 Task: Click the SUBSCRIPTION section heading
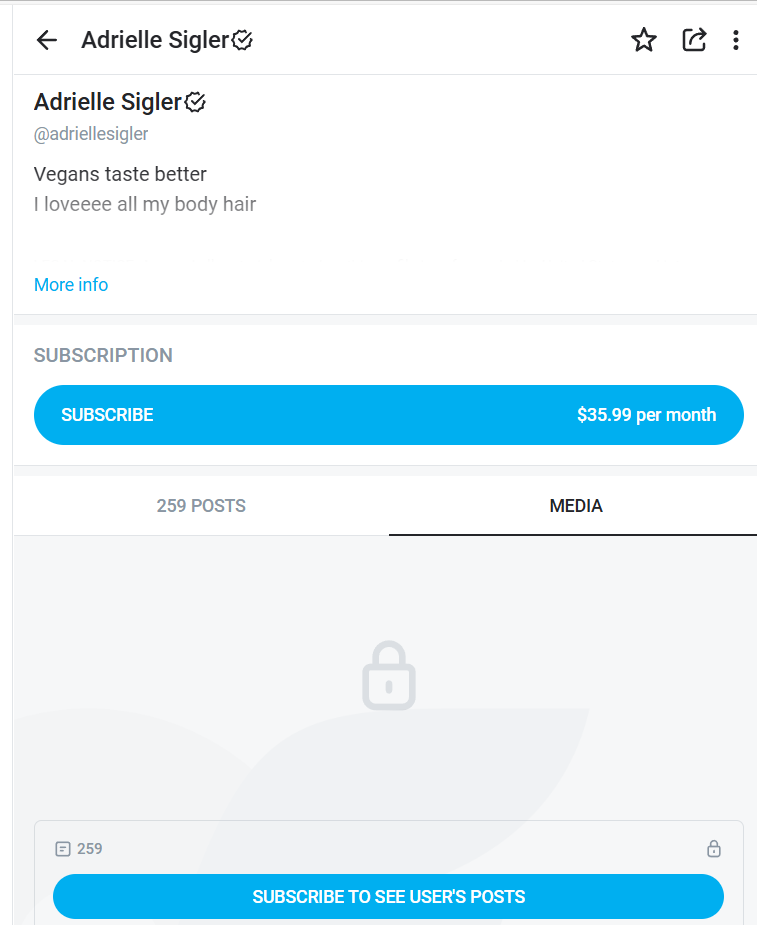coord(103,355)
